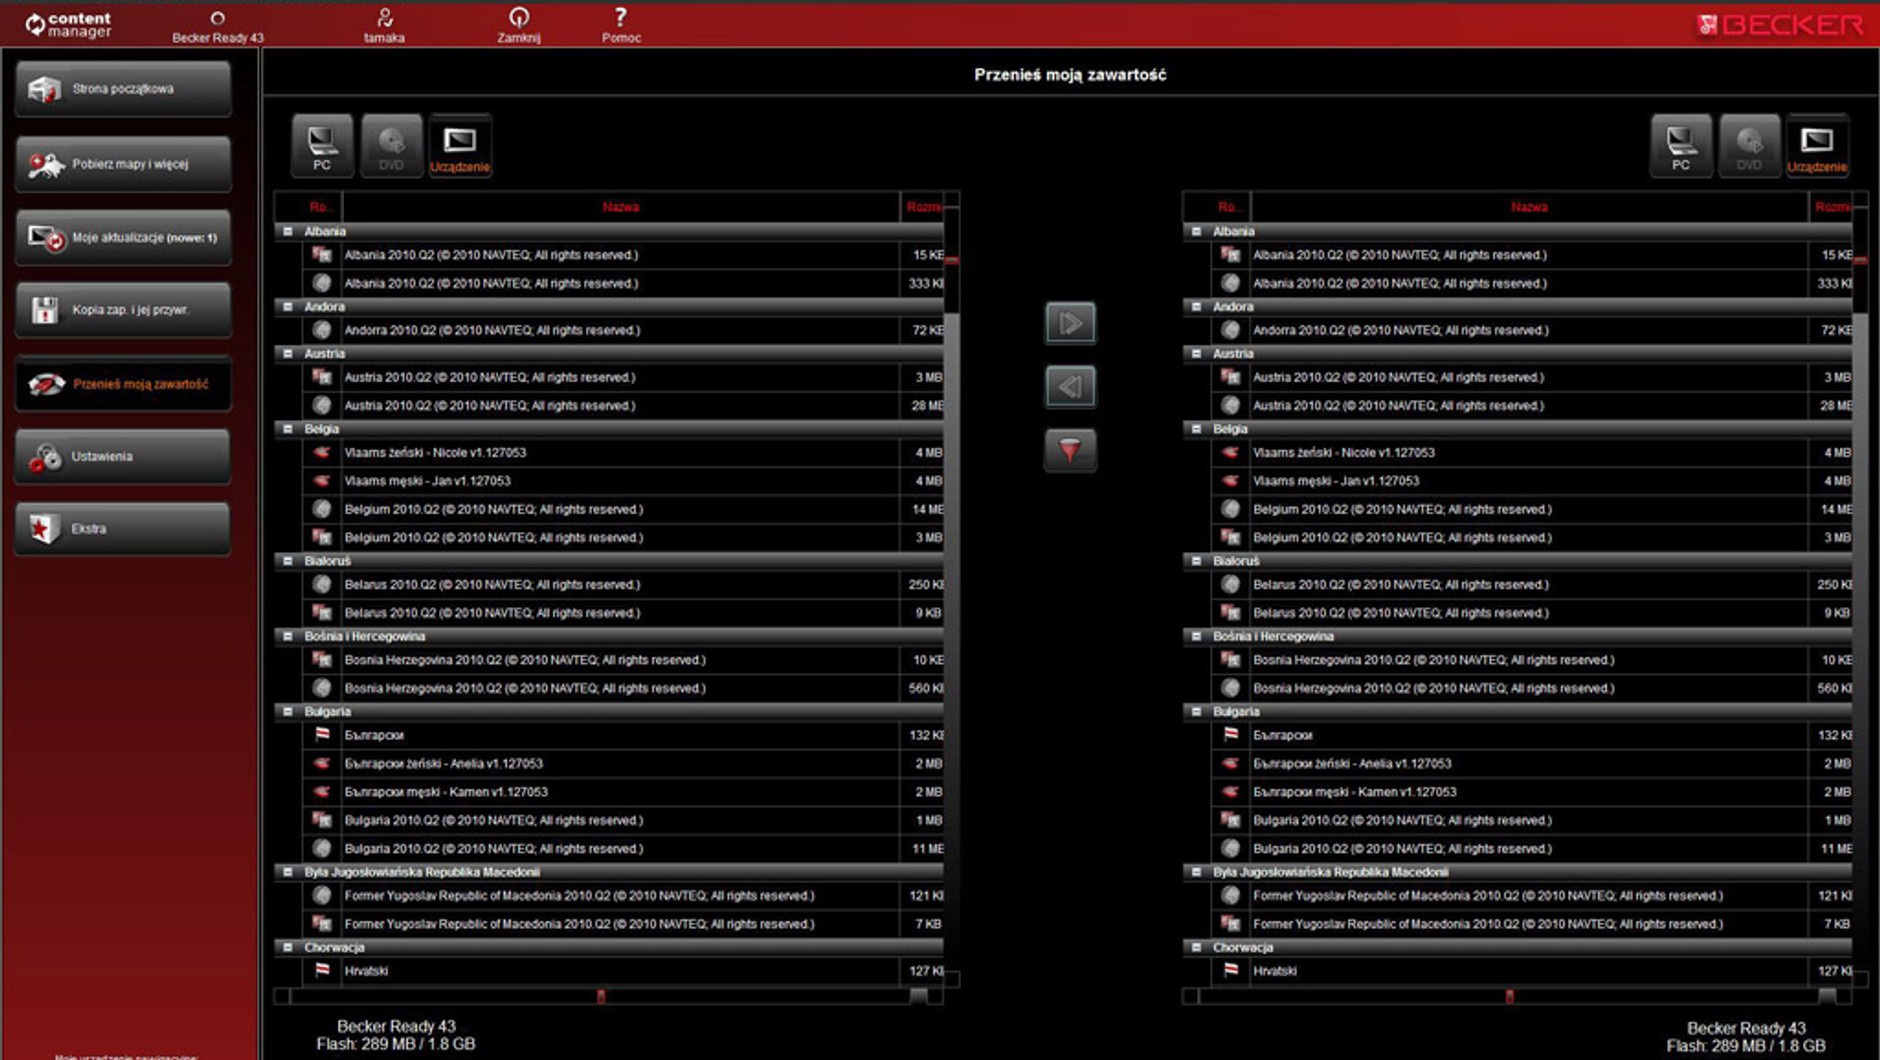Image resolution: width=1880 pixels, height=1060 pixels.
Task: Collapse Bośnia i Hercegowina group in right list
Action: coord(1197,636)
